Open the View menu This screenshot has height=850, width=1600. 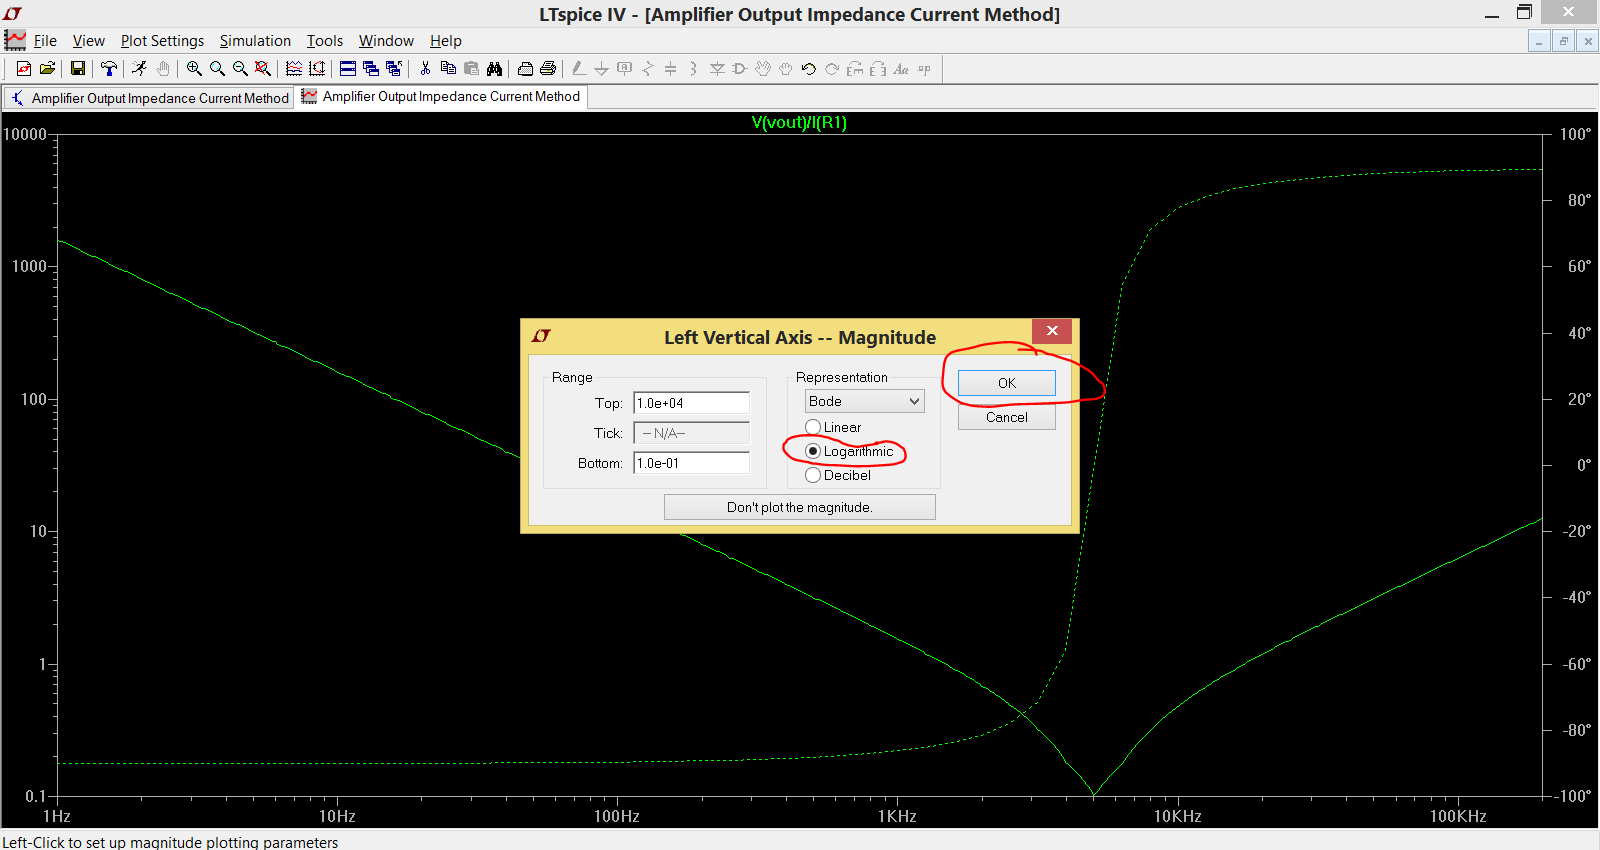click(88, 41)
